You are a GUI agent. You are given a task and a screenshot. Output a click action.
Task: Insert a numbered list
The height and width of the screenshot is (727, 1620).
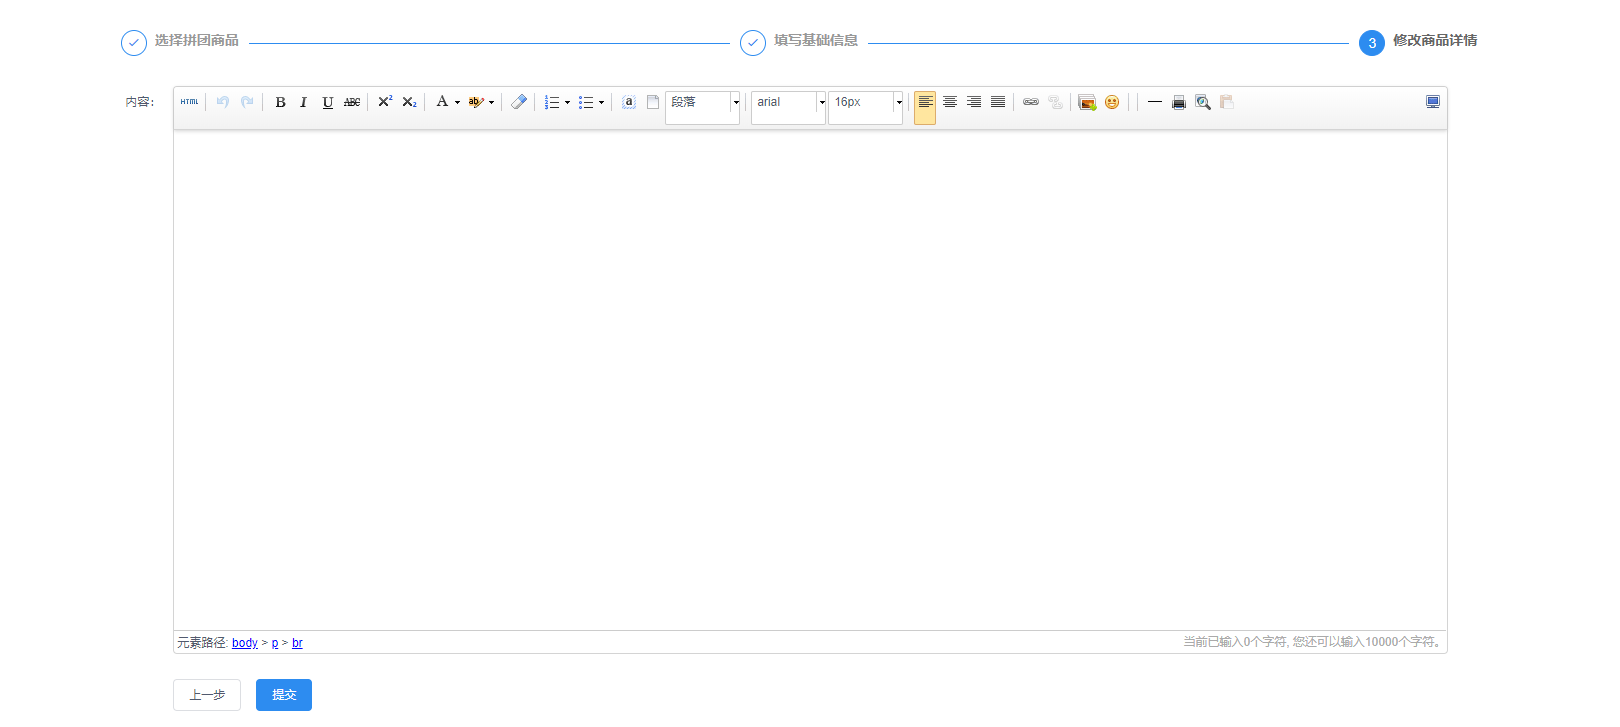tap(552, 102)
